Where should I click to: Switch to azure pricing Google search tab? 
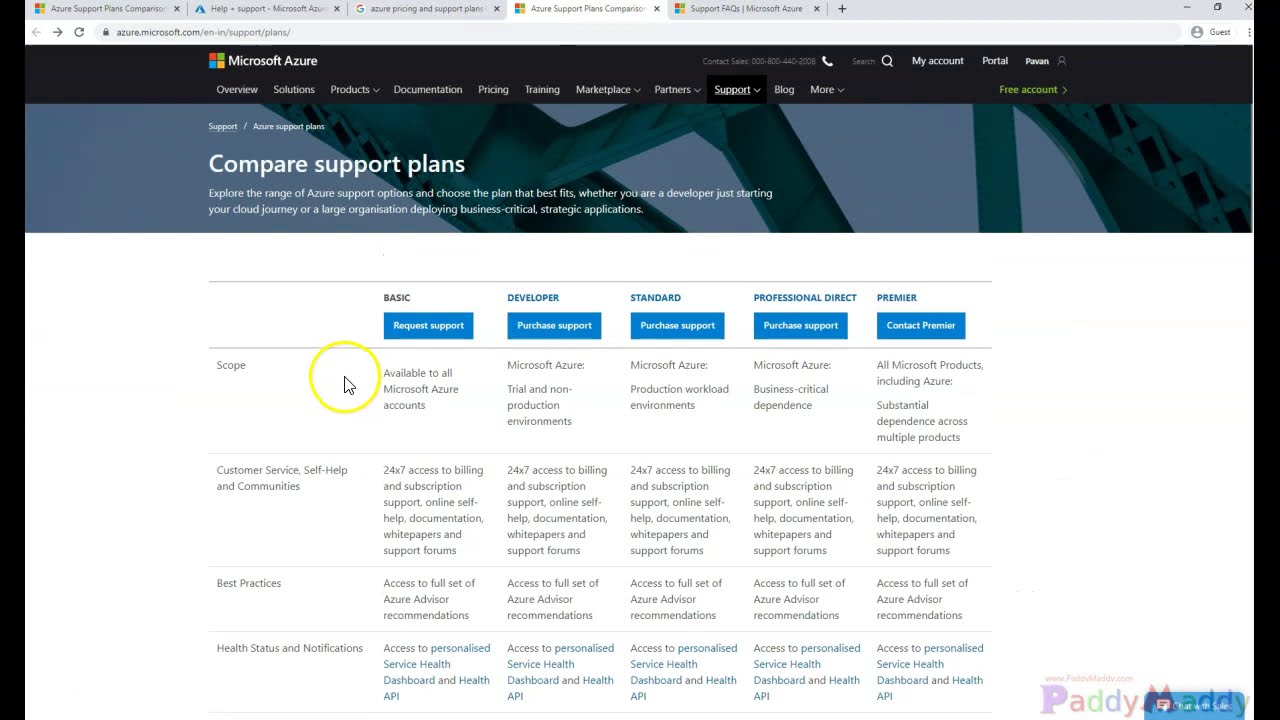pyautogui.click(x=427, y=9)
